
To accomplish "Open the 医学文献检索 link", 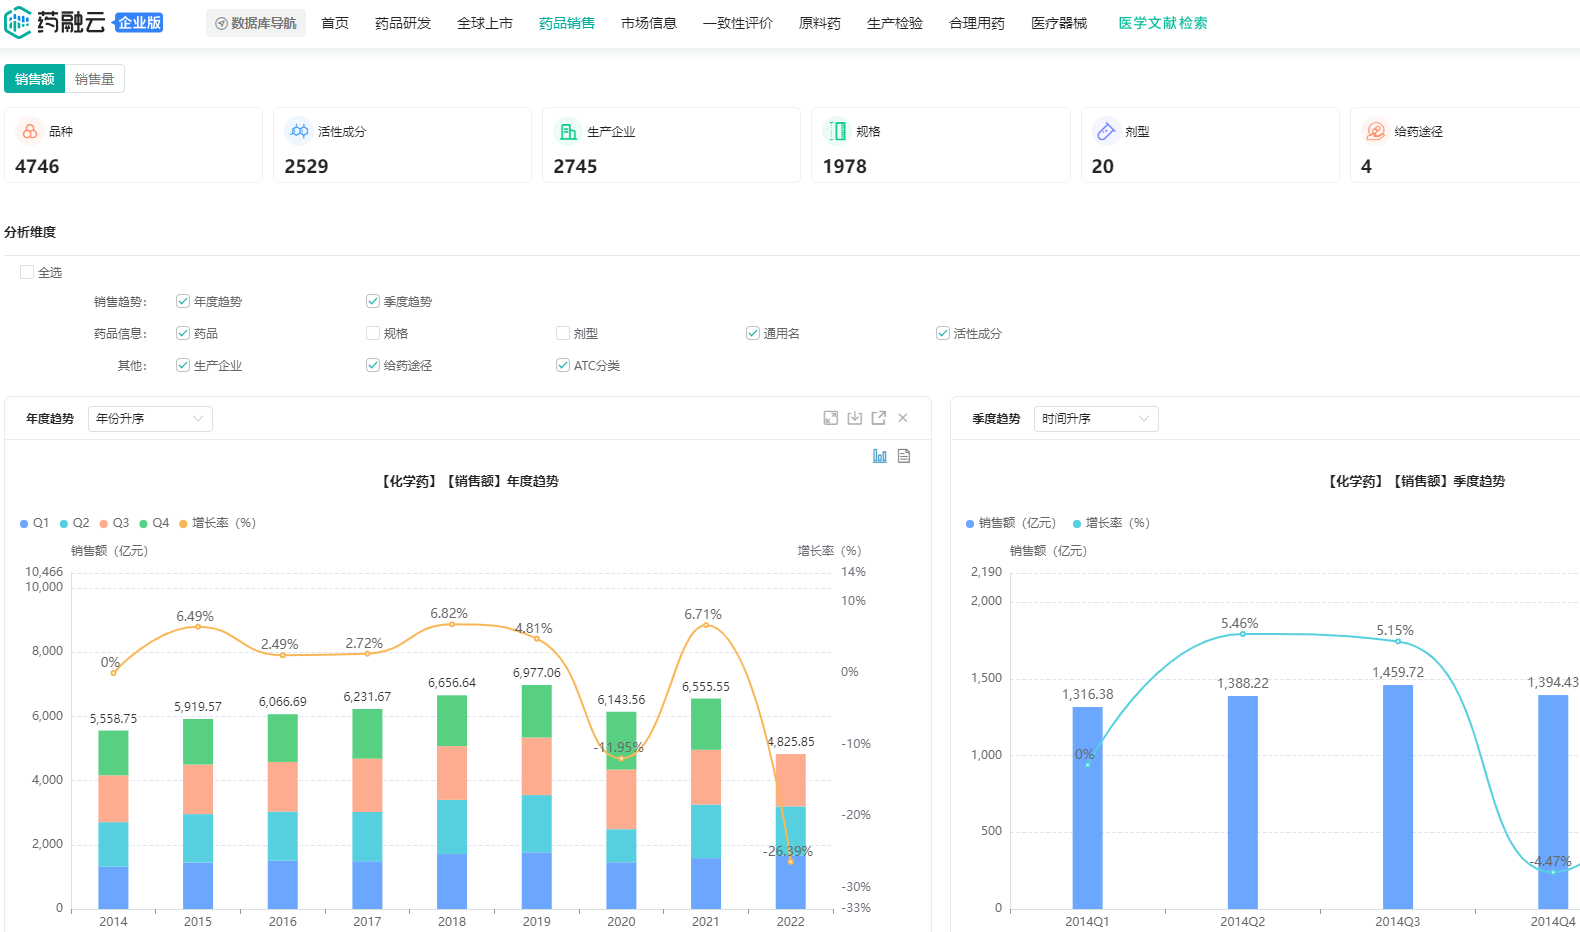I will click(x=1163, y=23).
